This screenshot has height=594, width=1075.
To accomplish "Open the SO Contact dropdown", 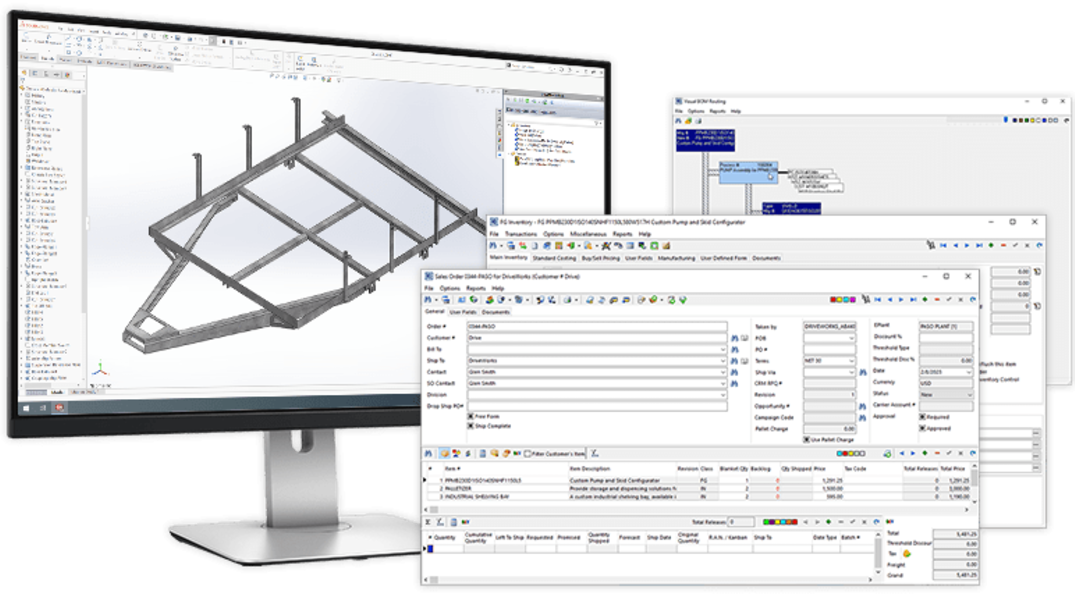I will [723, 383].
